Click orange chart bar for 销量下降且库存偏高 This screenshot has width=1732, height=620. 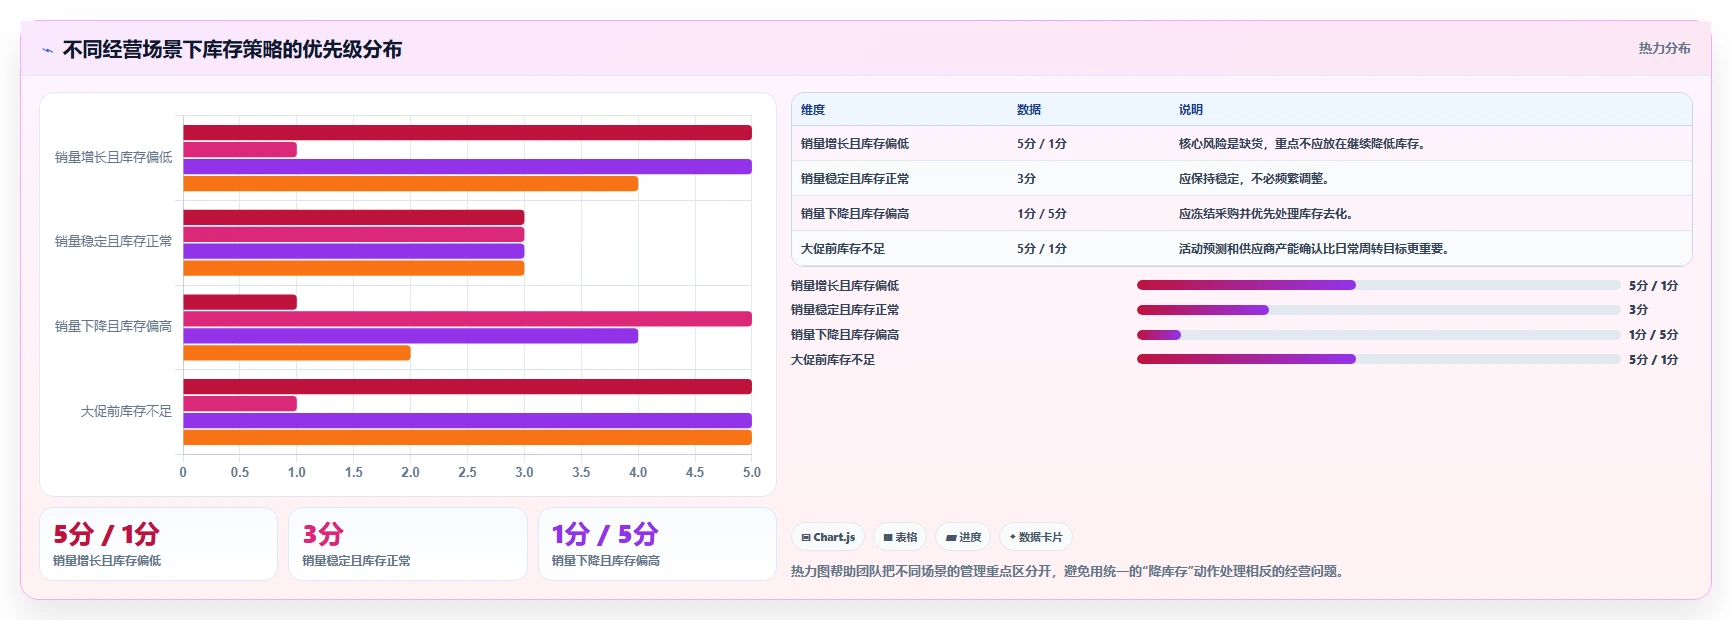click(x=297, y=353)
